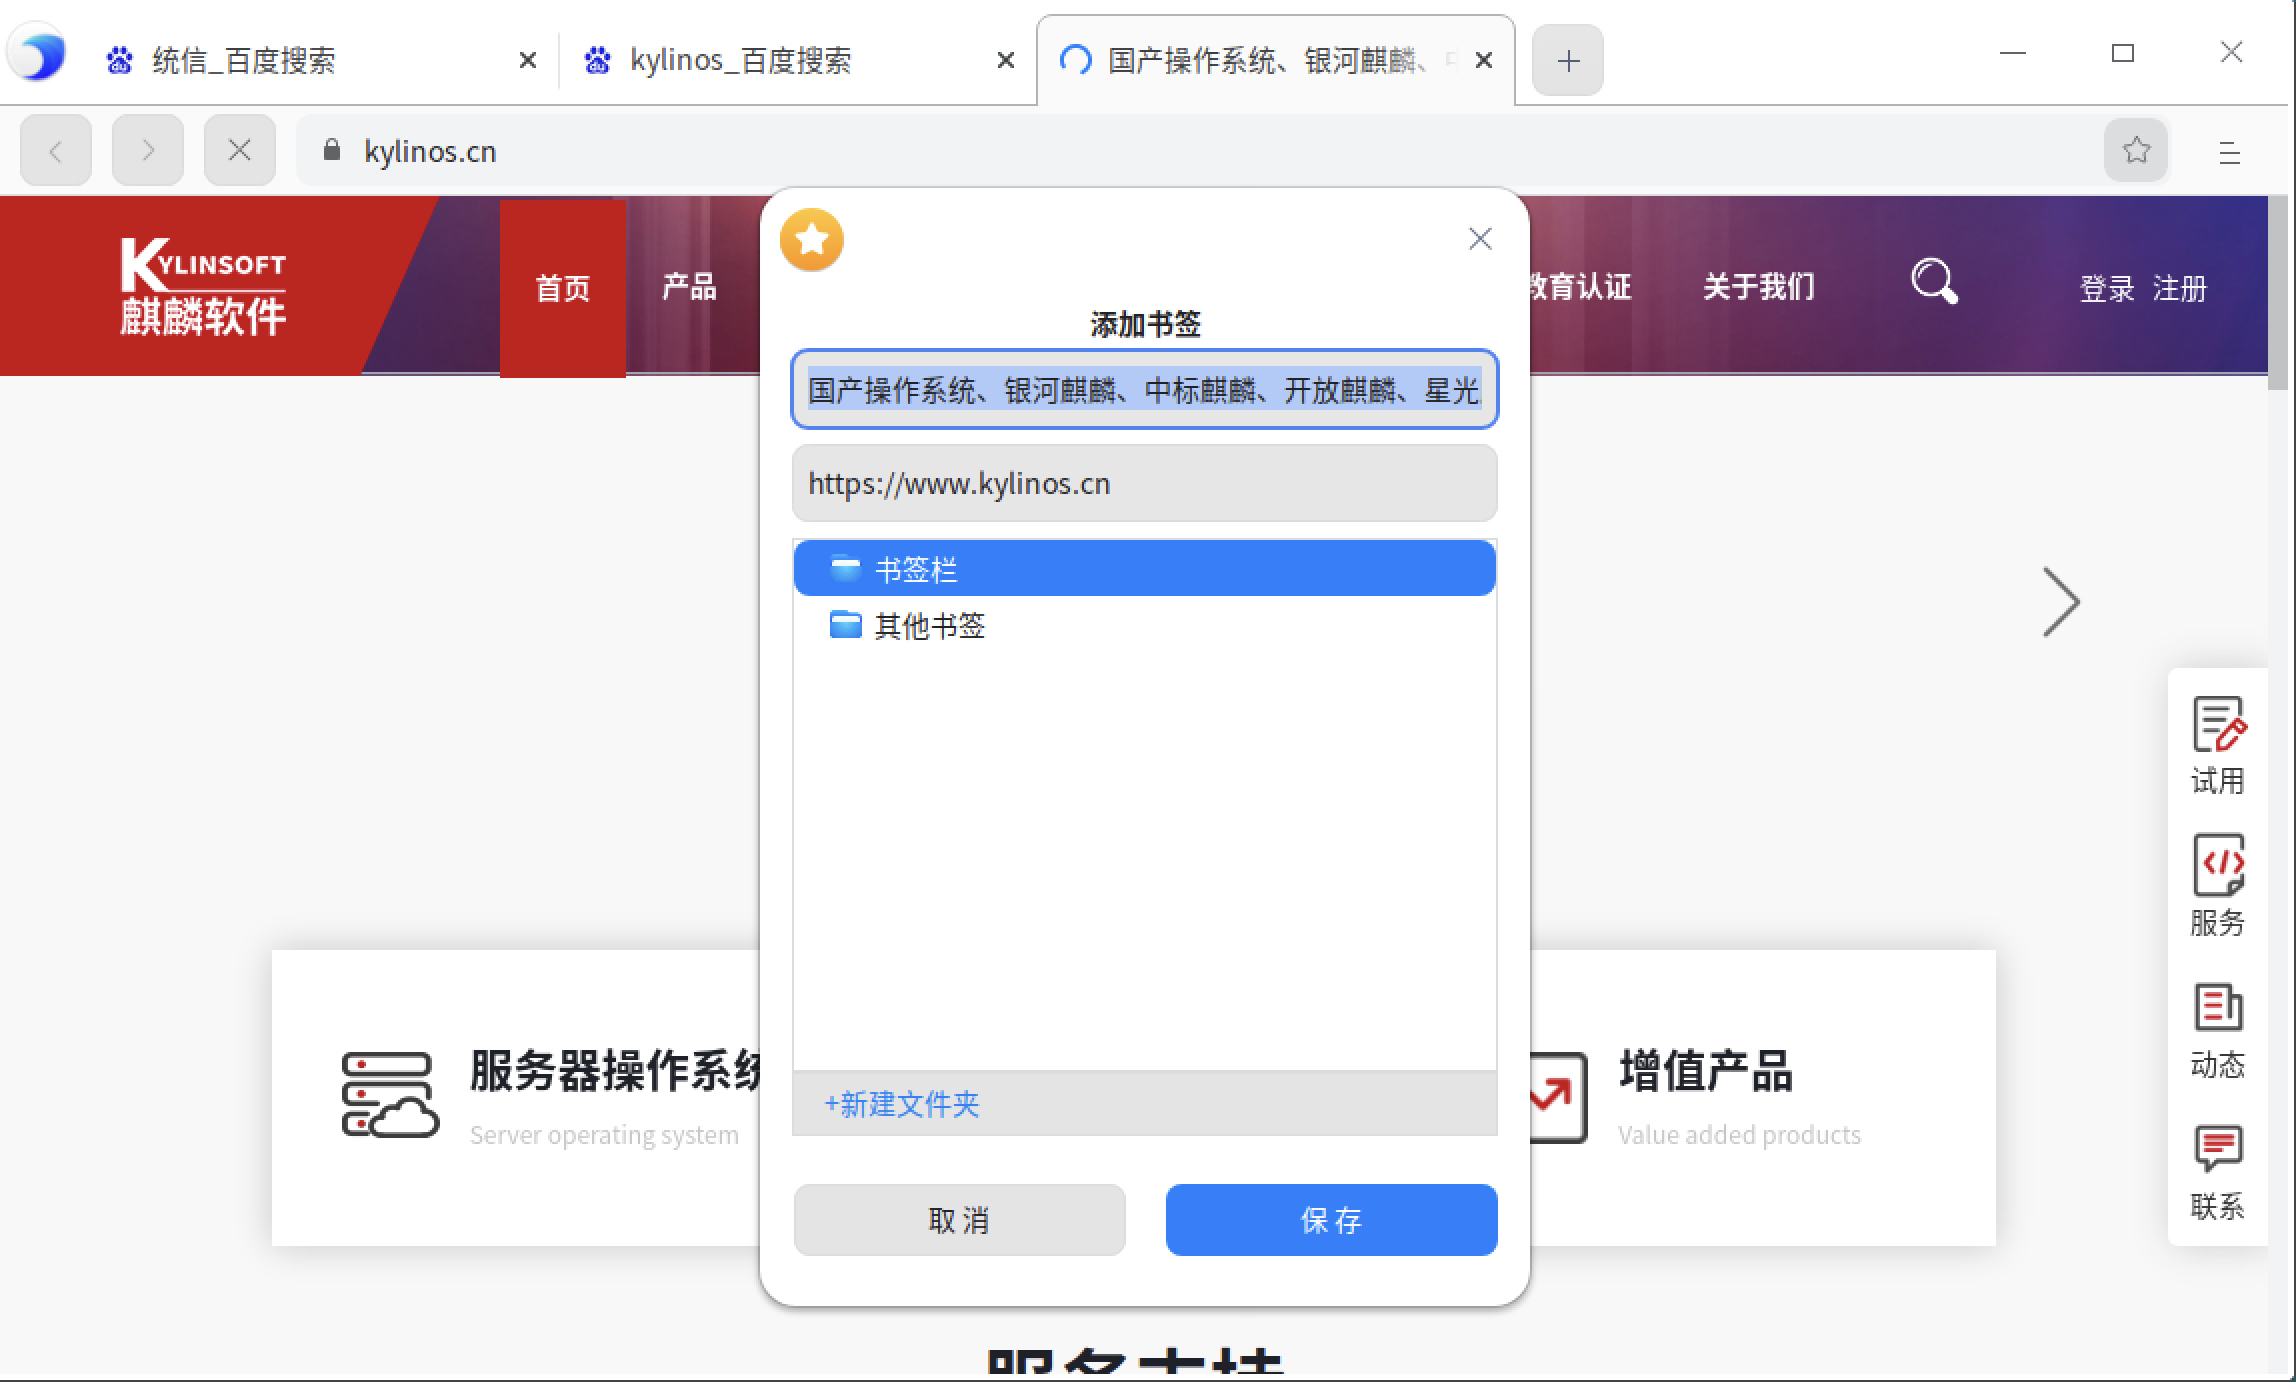
Task: Stop loading the page
Action: coord(240,150)
